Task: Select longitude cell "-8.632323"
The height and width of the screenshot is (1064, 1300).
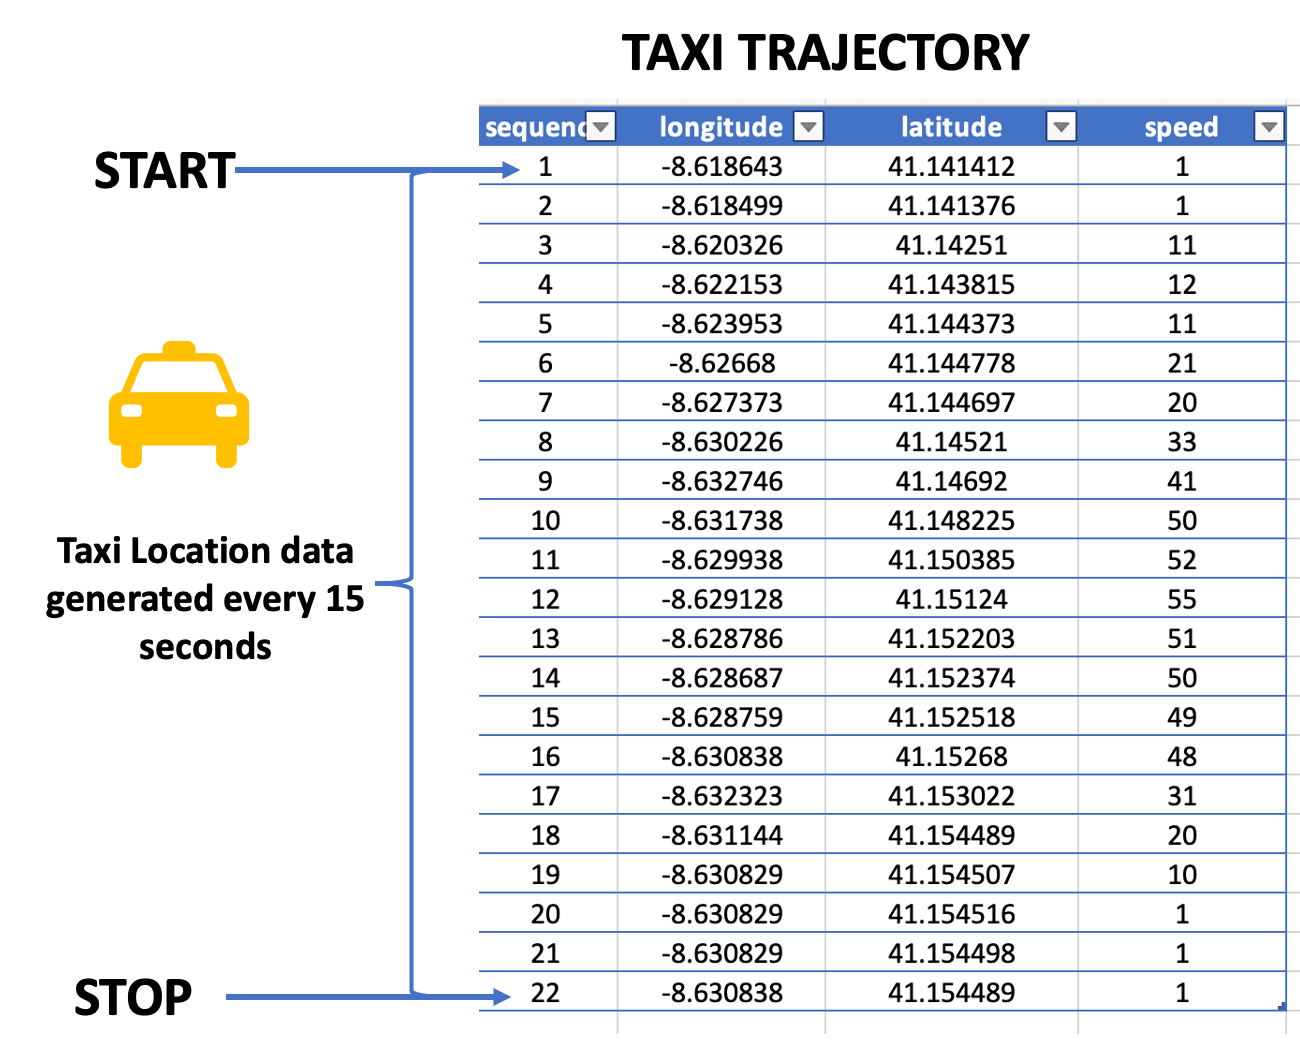Action: [721, 796]
